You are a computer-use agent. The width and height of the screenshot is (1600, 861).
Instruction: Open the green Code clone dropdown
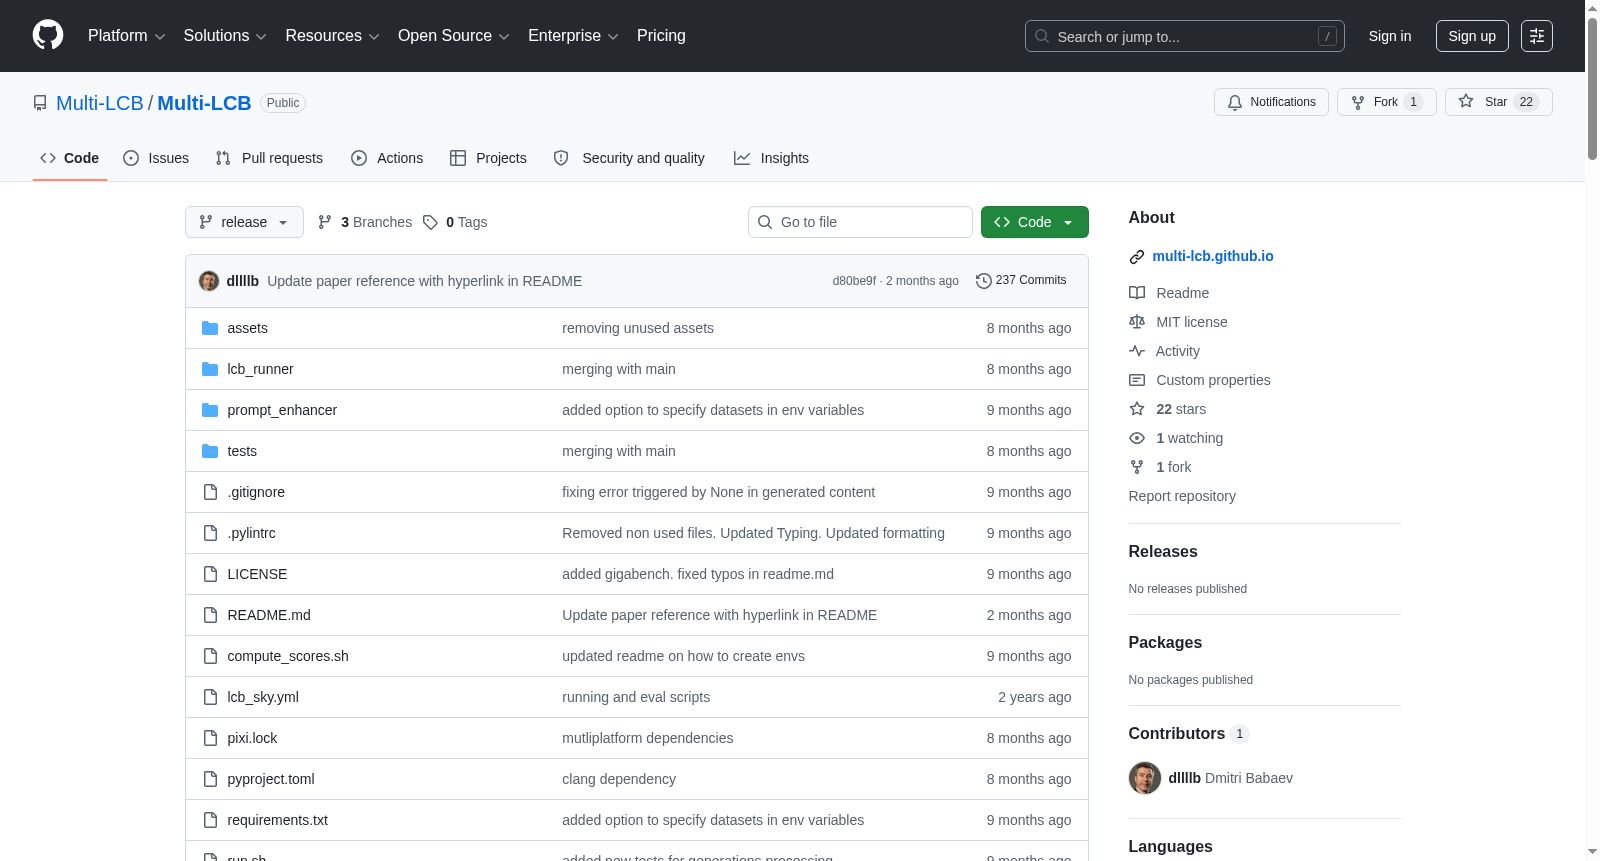1035,222
